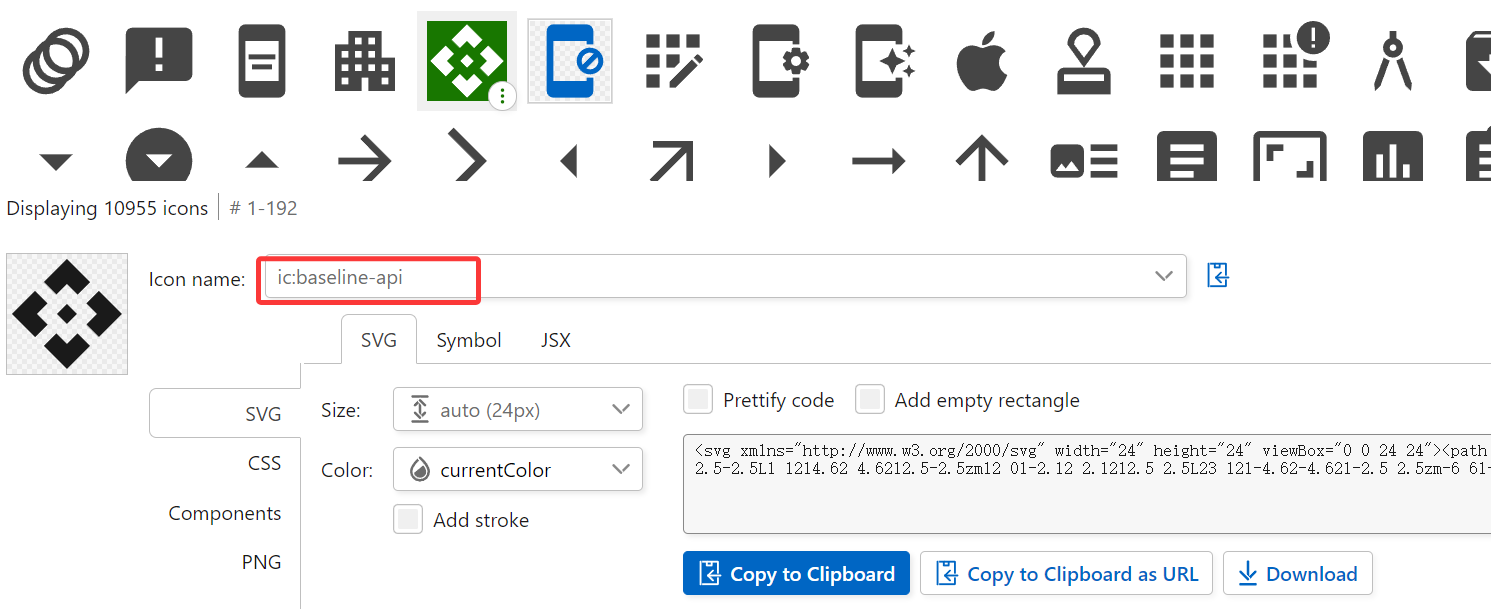
Task: Enable the Prettify code checkbox
Action: 698,400
